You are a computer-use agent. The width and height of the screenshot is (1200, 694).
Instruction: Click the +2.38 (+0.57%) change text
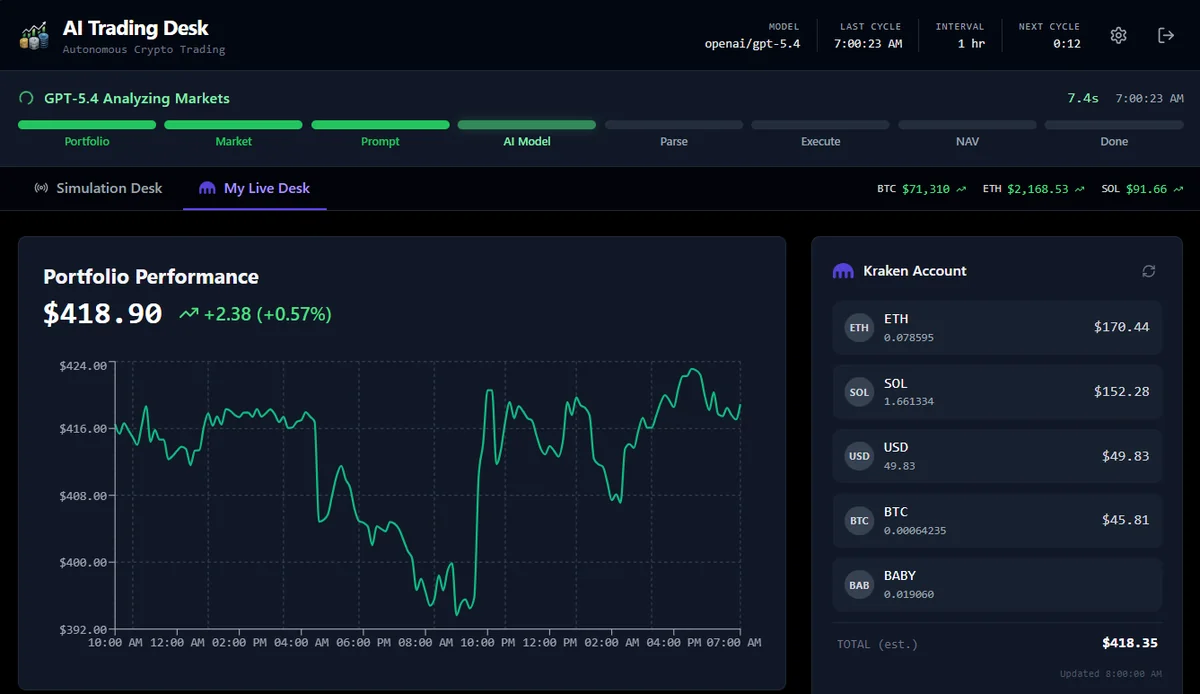pyautogui.click(x=267, y=314)
